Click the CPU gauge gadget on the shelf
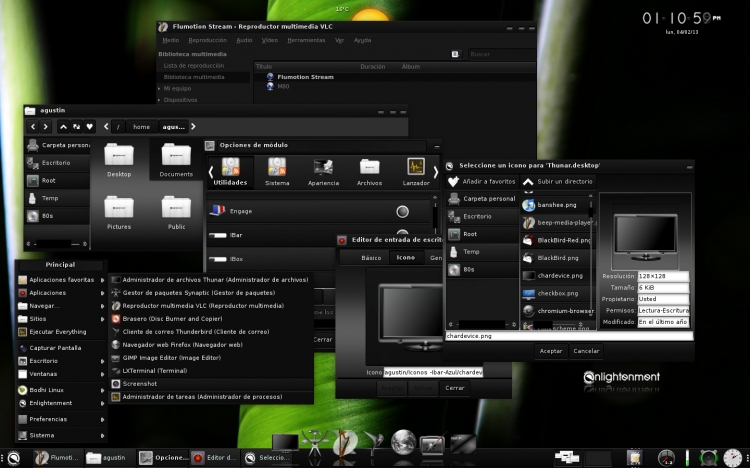Viewport: 750px width, 468px height. [666, 458]
